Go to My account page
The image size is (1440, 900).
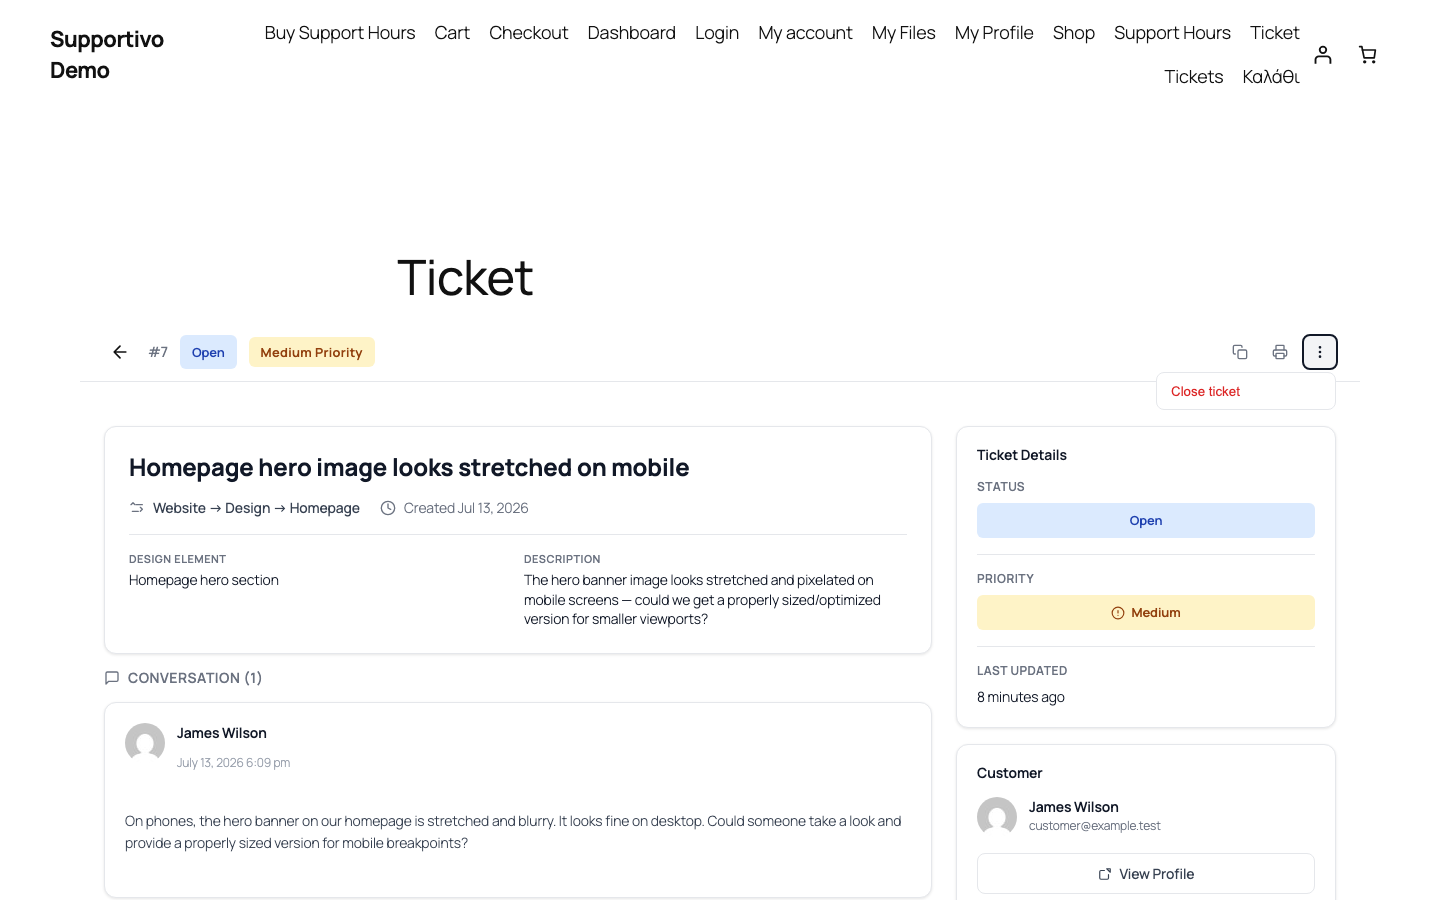pyautogui.click(x=805, y=33)
